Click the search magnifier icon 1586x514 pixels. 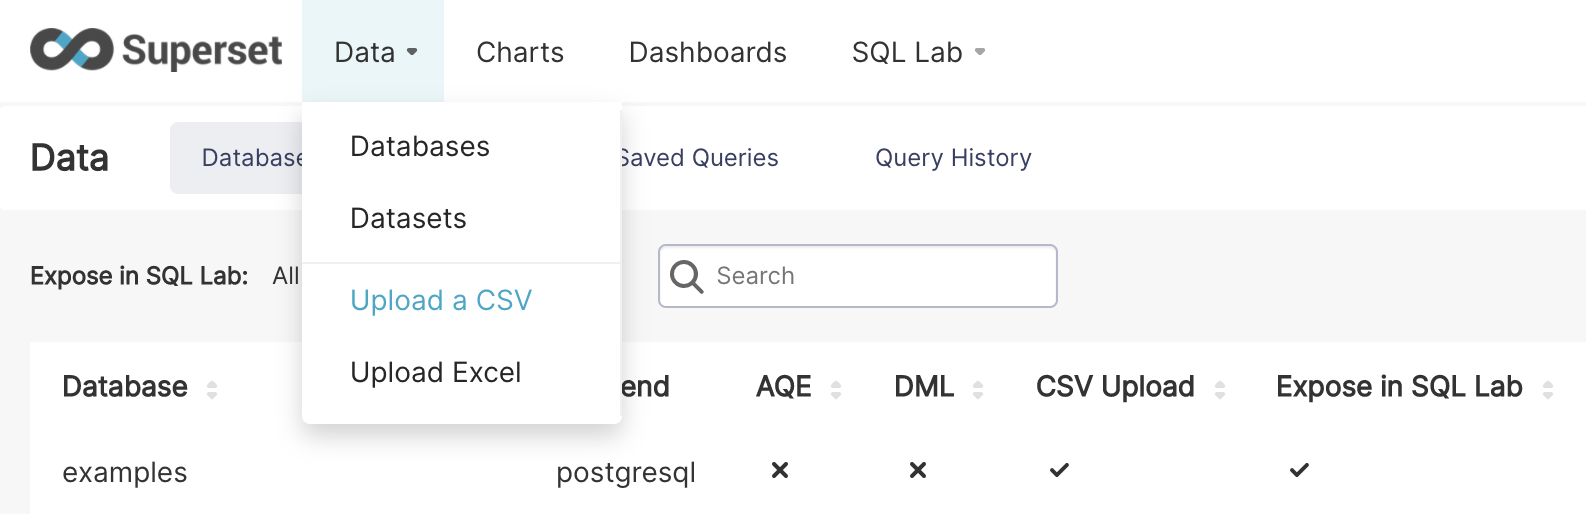(686, 276)
